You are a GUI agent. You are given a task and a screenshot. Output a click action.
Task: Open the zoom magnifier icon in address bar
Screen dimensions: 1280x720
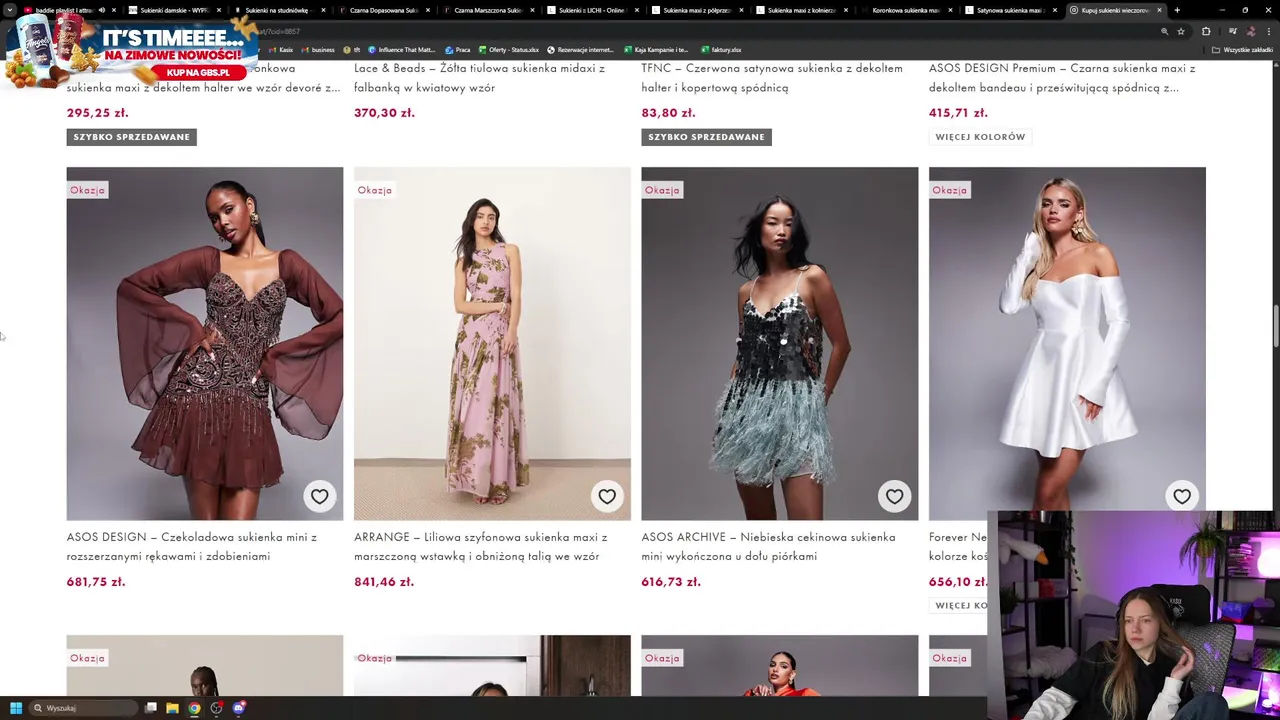pyautogui.click(x=1165, y=32)
